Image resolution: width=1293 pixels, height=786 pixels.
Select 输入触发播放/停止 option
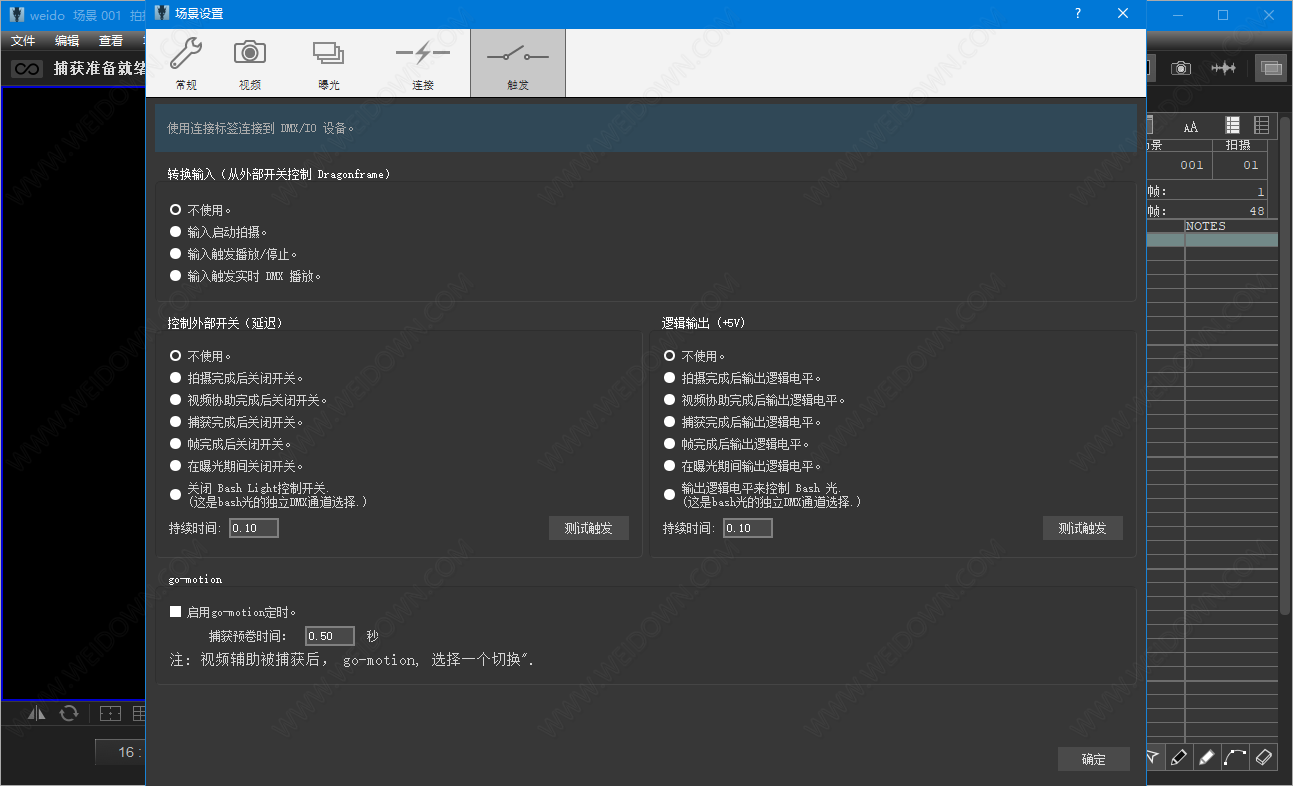233,254
